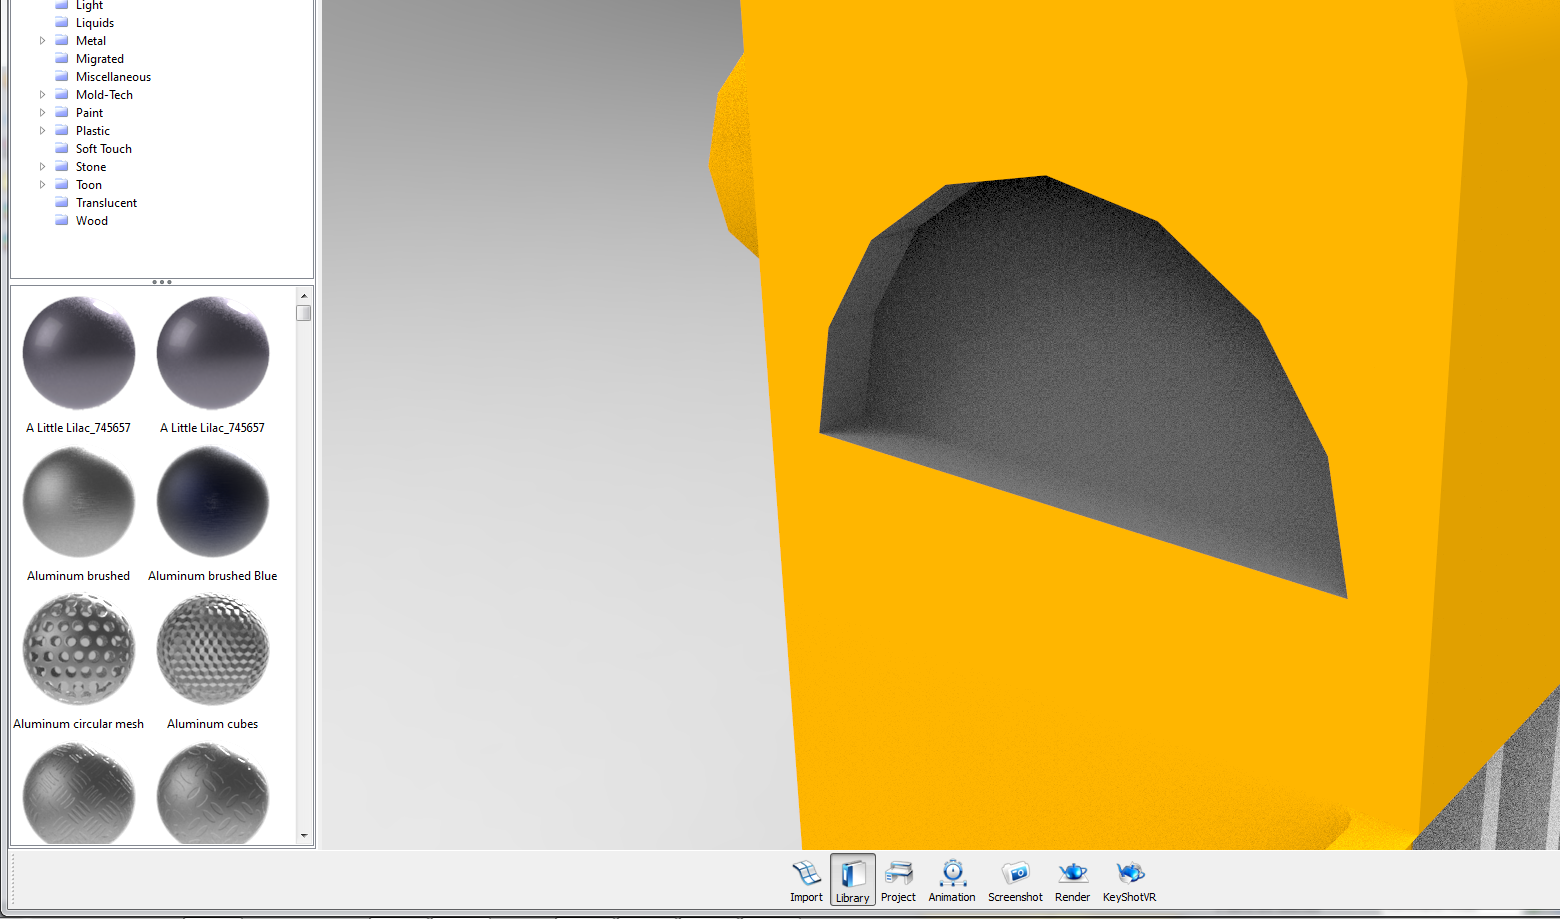Viewport: 1560px width, 919px height.
Task: Start a Render
Action: coord(1071,879)
